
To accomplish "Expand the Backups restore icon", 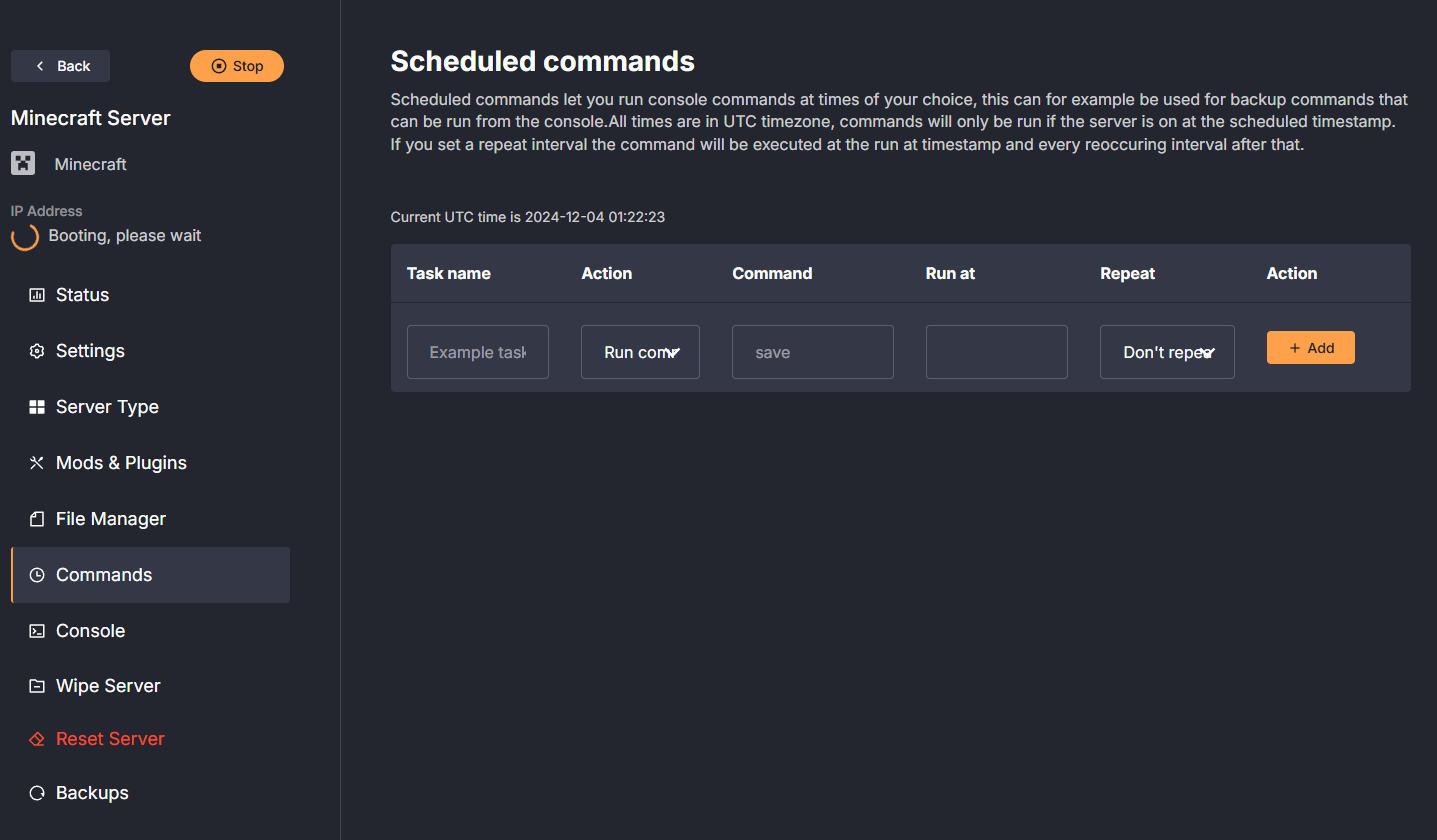I will click(x=36, y=792).
